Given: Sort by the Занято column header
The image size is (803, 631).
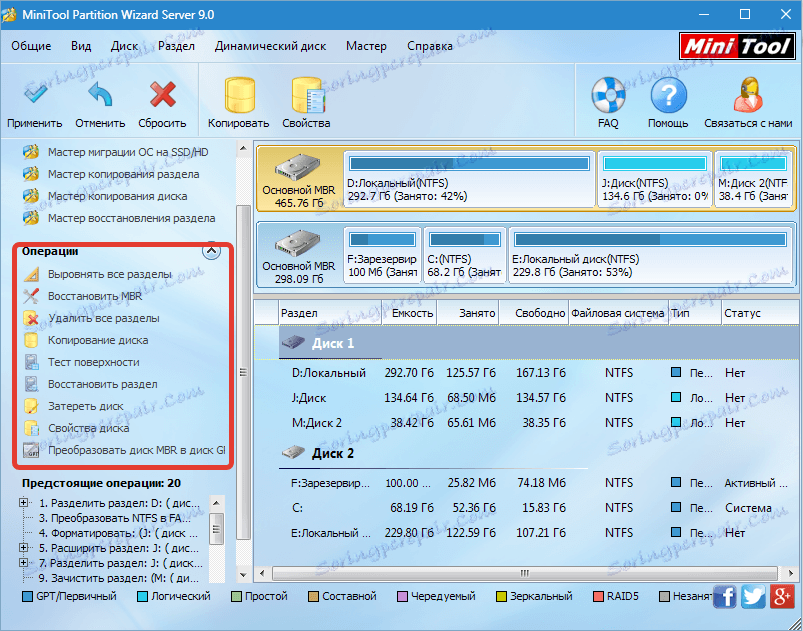Looking at the screenshot, I should click(468, 313).
